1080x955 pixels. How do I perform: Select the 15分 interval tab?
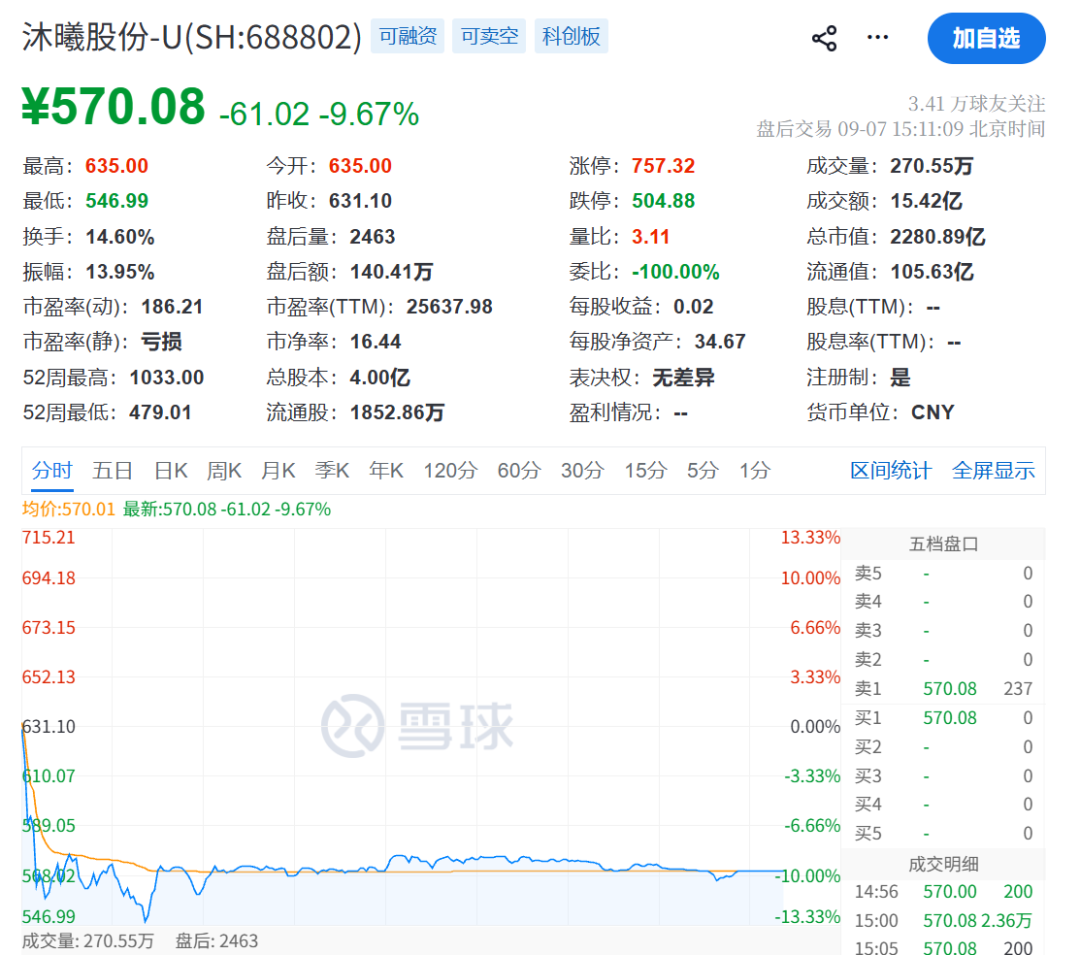point(645,470)
